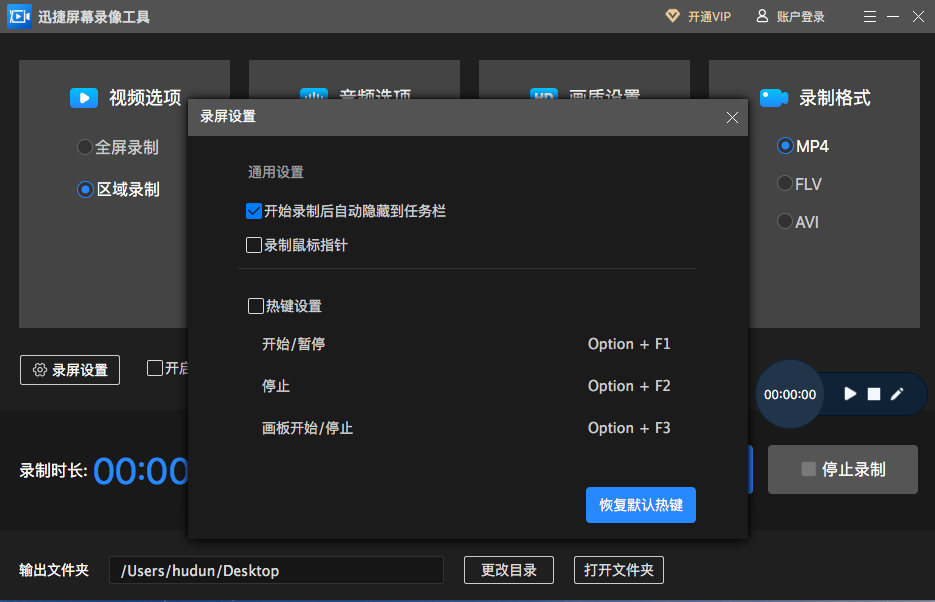This screenshot has width=935, height=602.
Task: Uncheck auto-hide to taskbar option
Action: pos(254,211)
